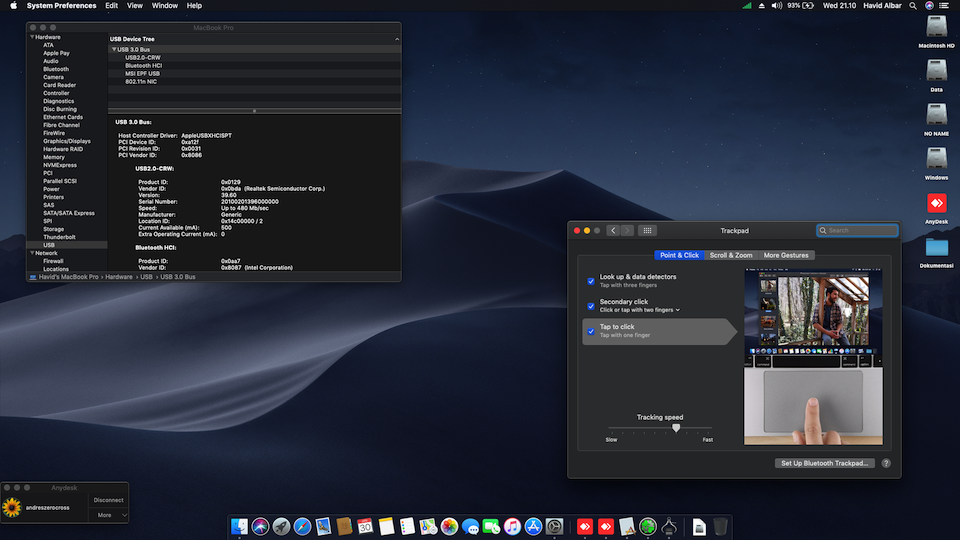Open Photos from the Dock

(449, 527)
